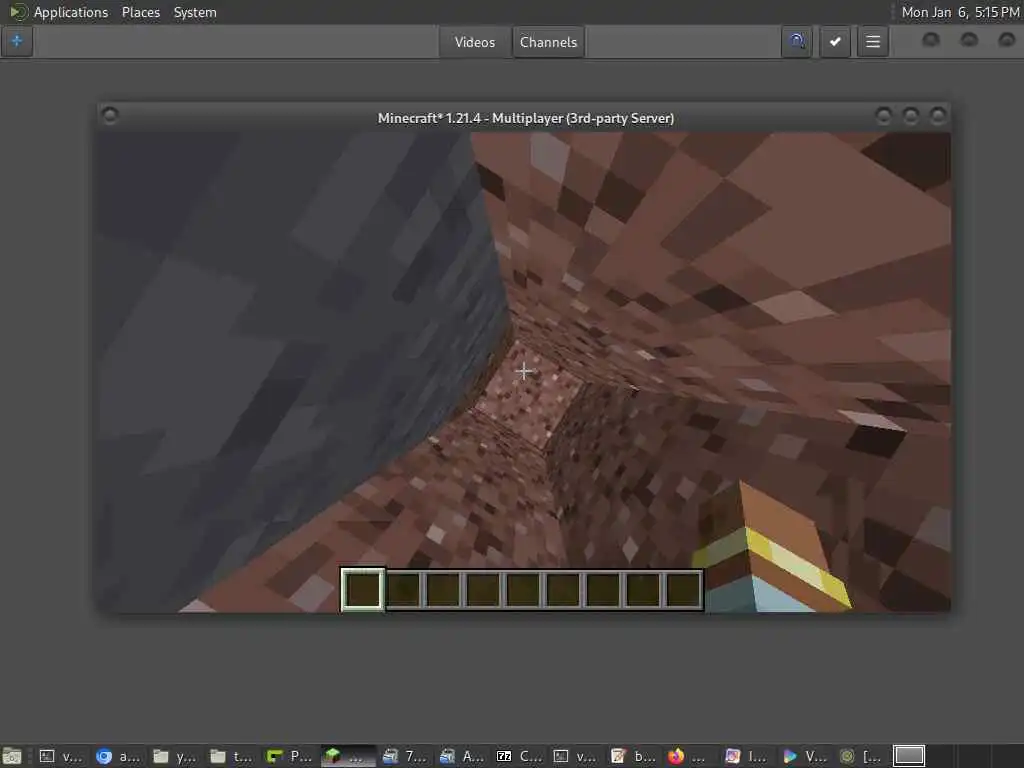Switch to the Videos tab
Image resolution: width=1024 pixels, height=768 pixels.
tap(475, 42)
